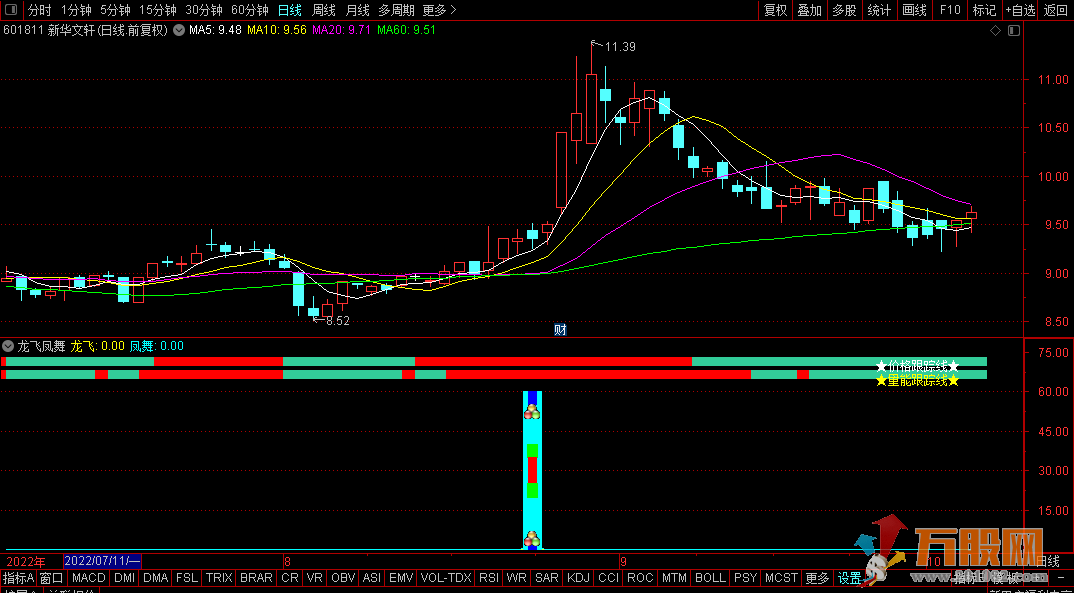
Task: Click the 财 financial marker on the chart
Action: 560,329
